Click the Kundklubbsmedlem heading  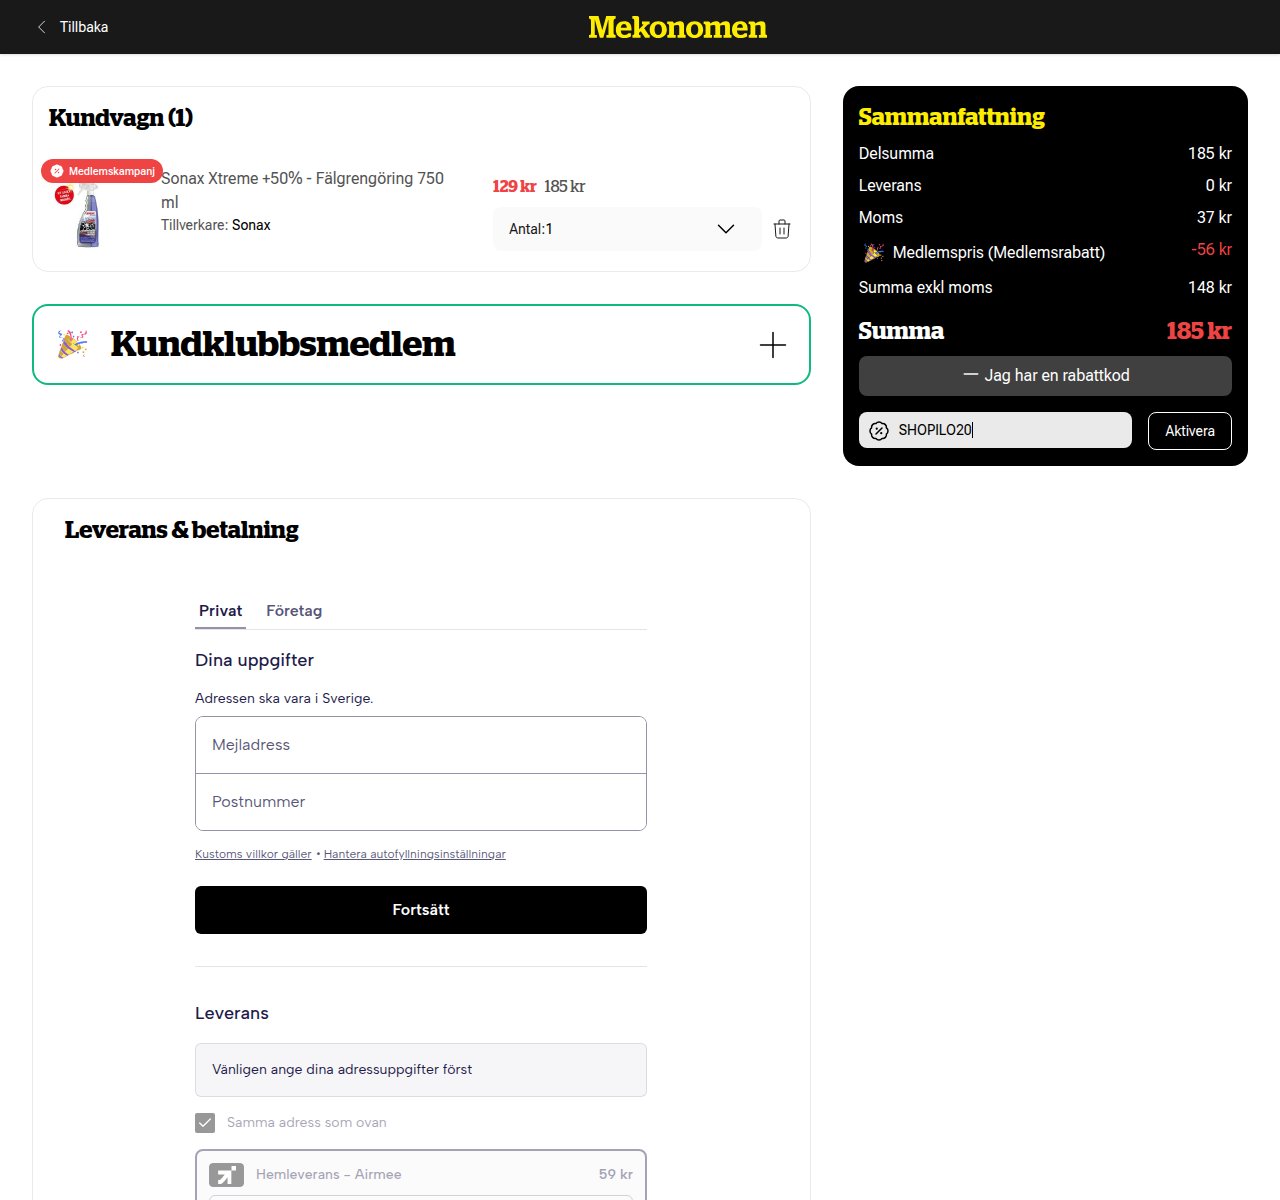tap(283, 344)
